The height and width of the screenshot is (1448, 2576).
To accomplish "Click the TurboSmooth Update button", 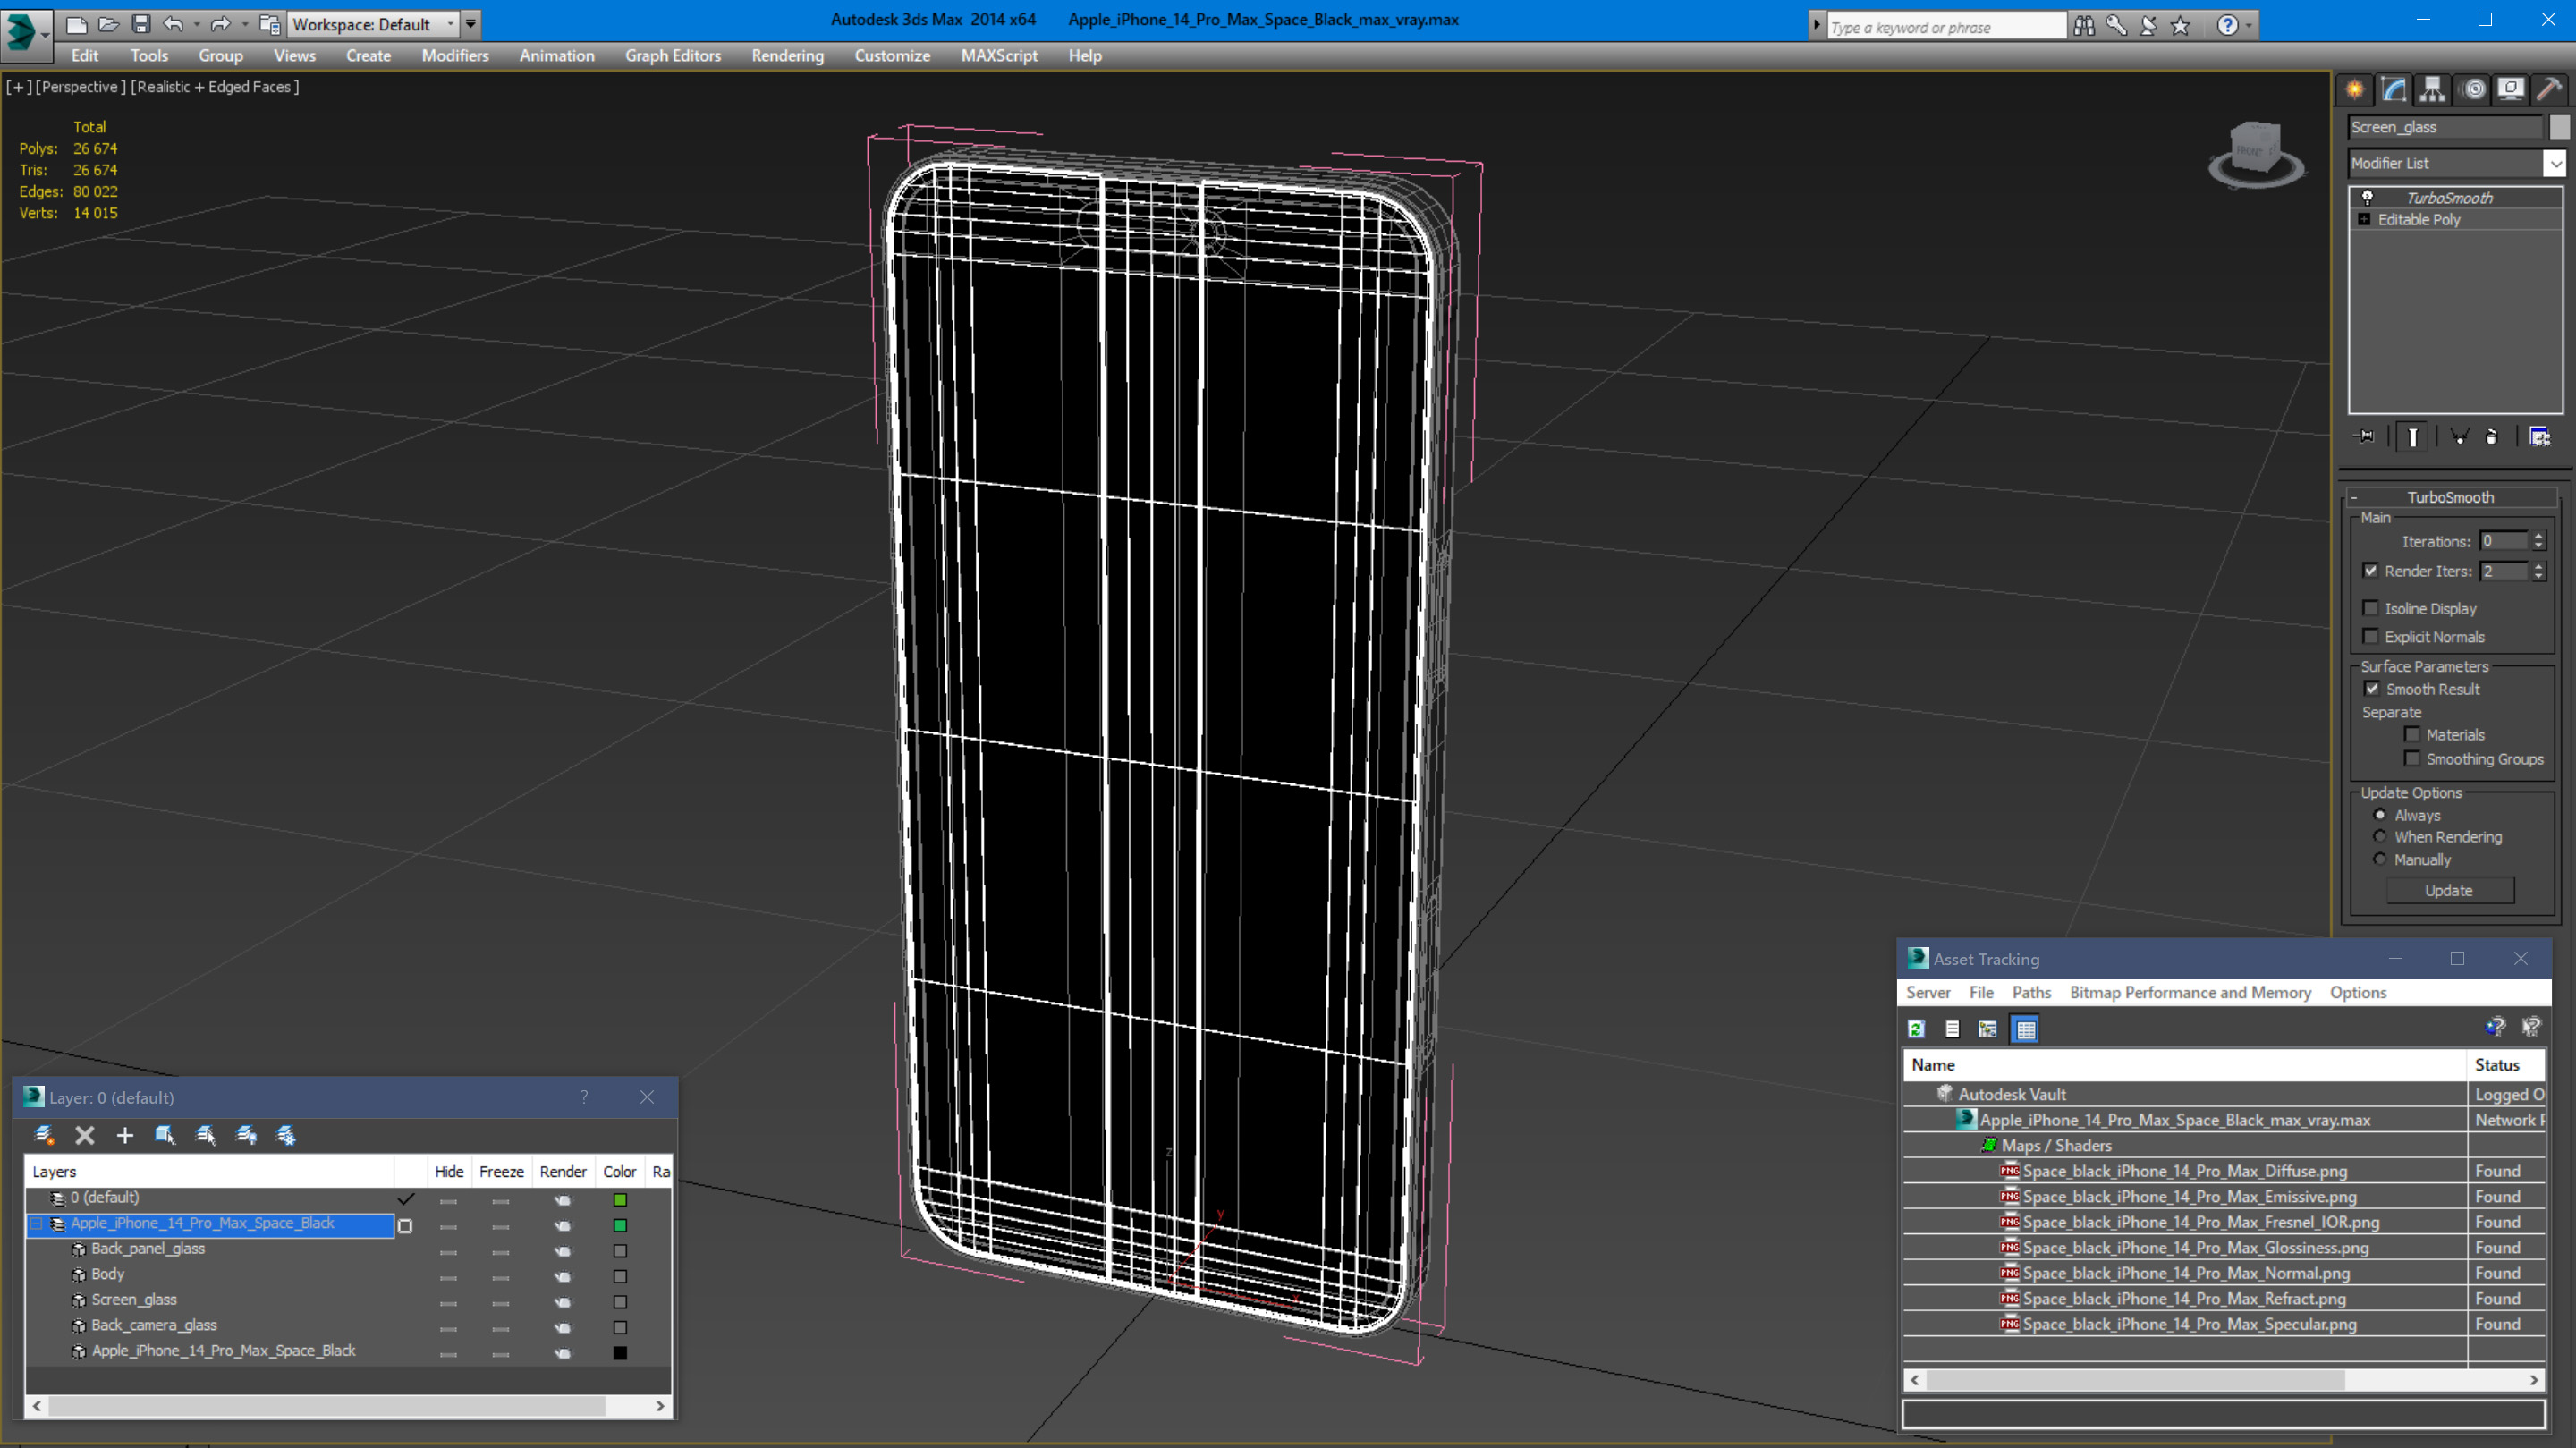I will pyautogui.click(x=2448, y=890).
